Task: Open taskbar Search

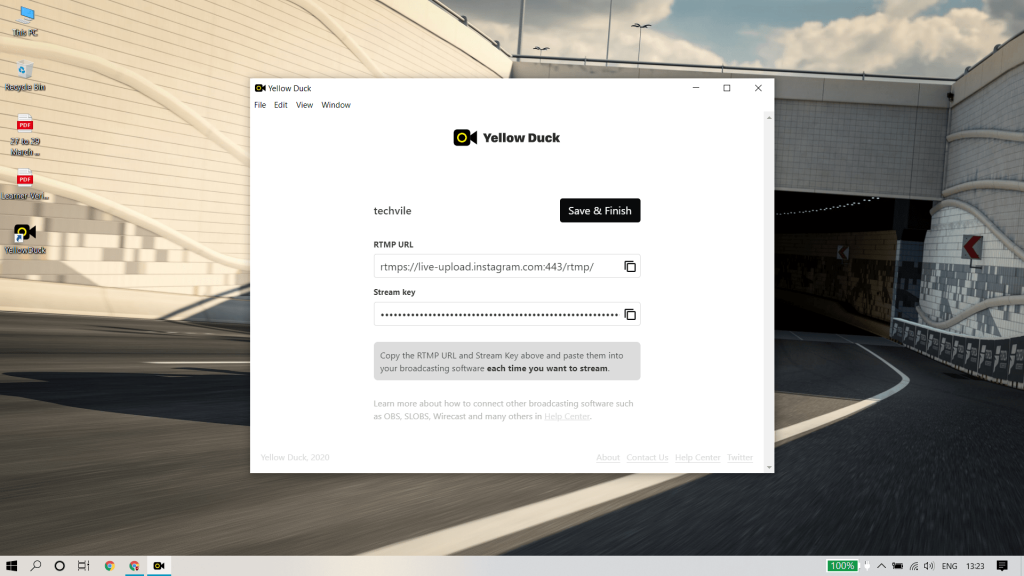Action: [x=36, y=566]
